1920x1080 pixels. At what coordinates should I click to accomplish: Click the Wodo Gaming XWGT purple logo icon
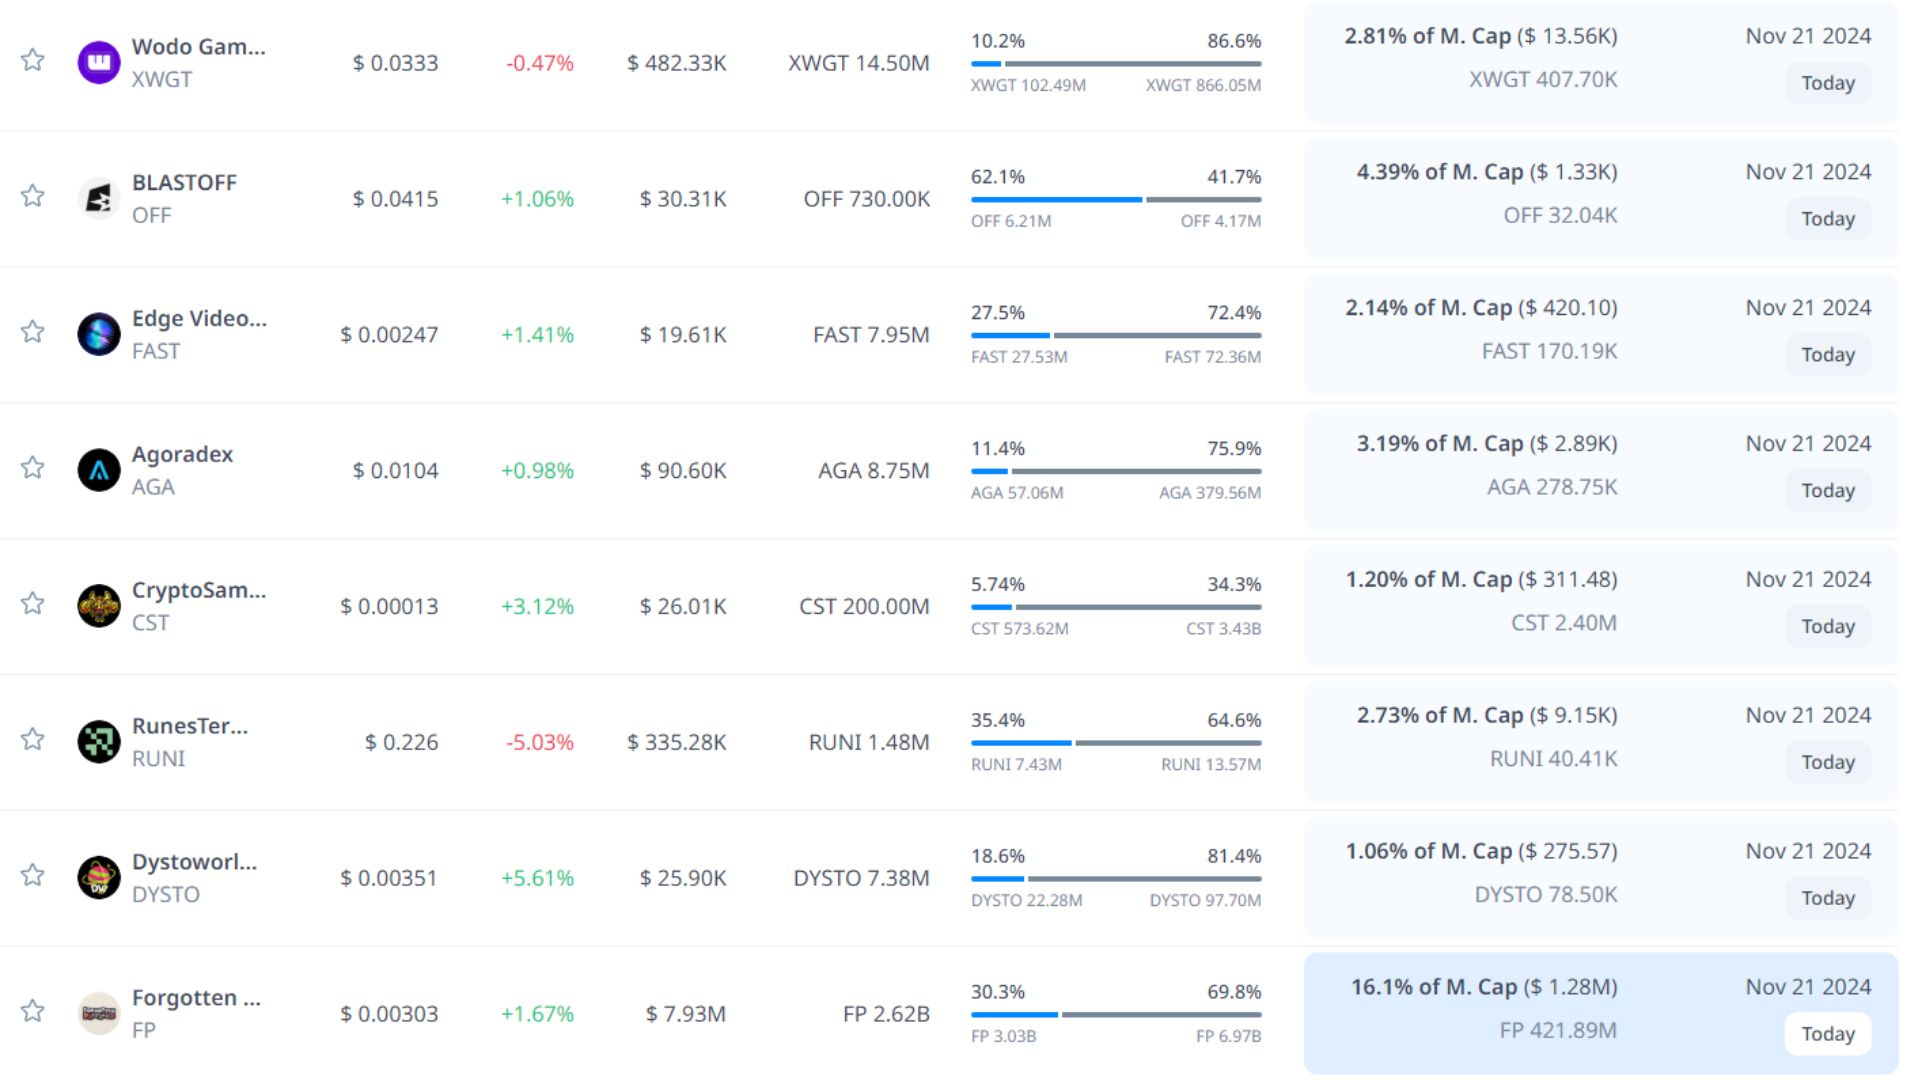pos(99,62)
